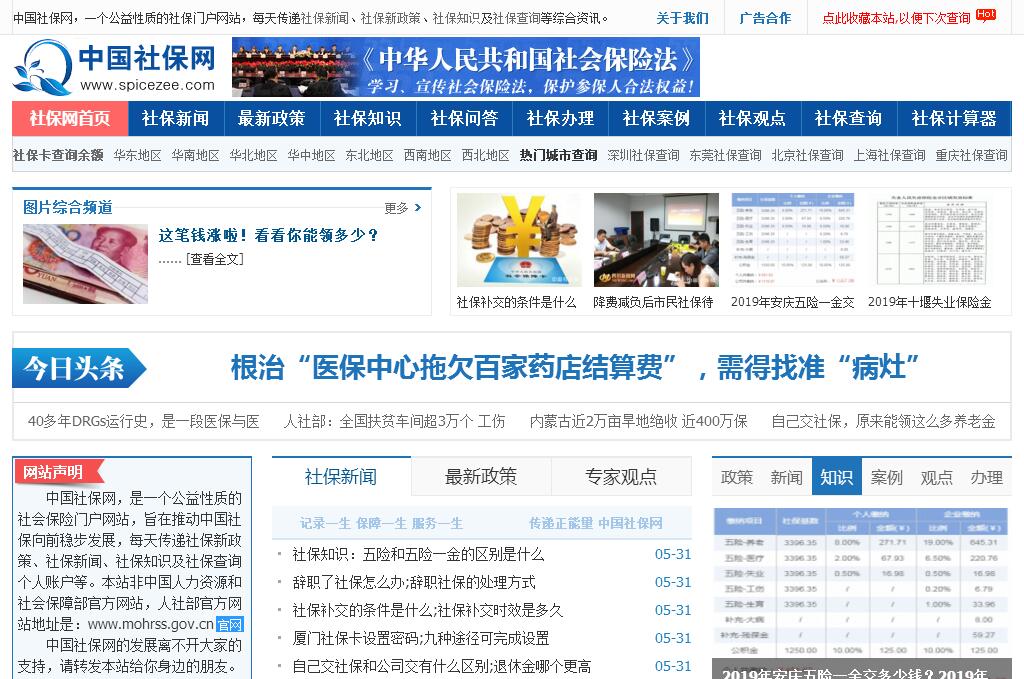This screenshot has width=1024, height=679.
Task: Switch to the 最新政策 tab
Action: (481, 477)
